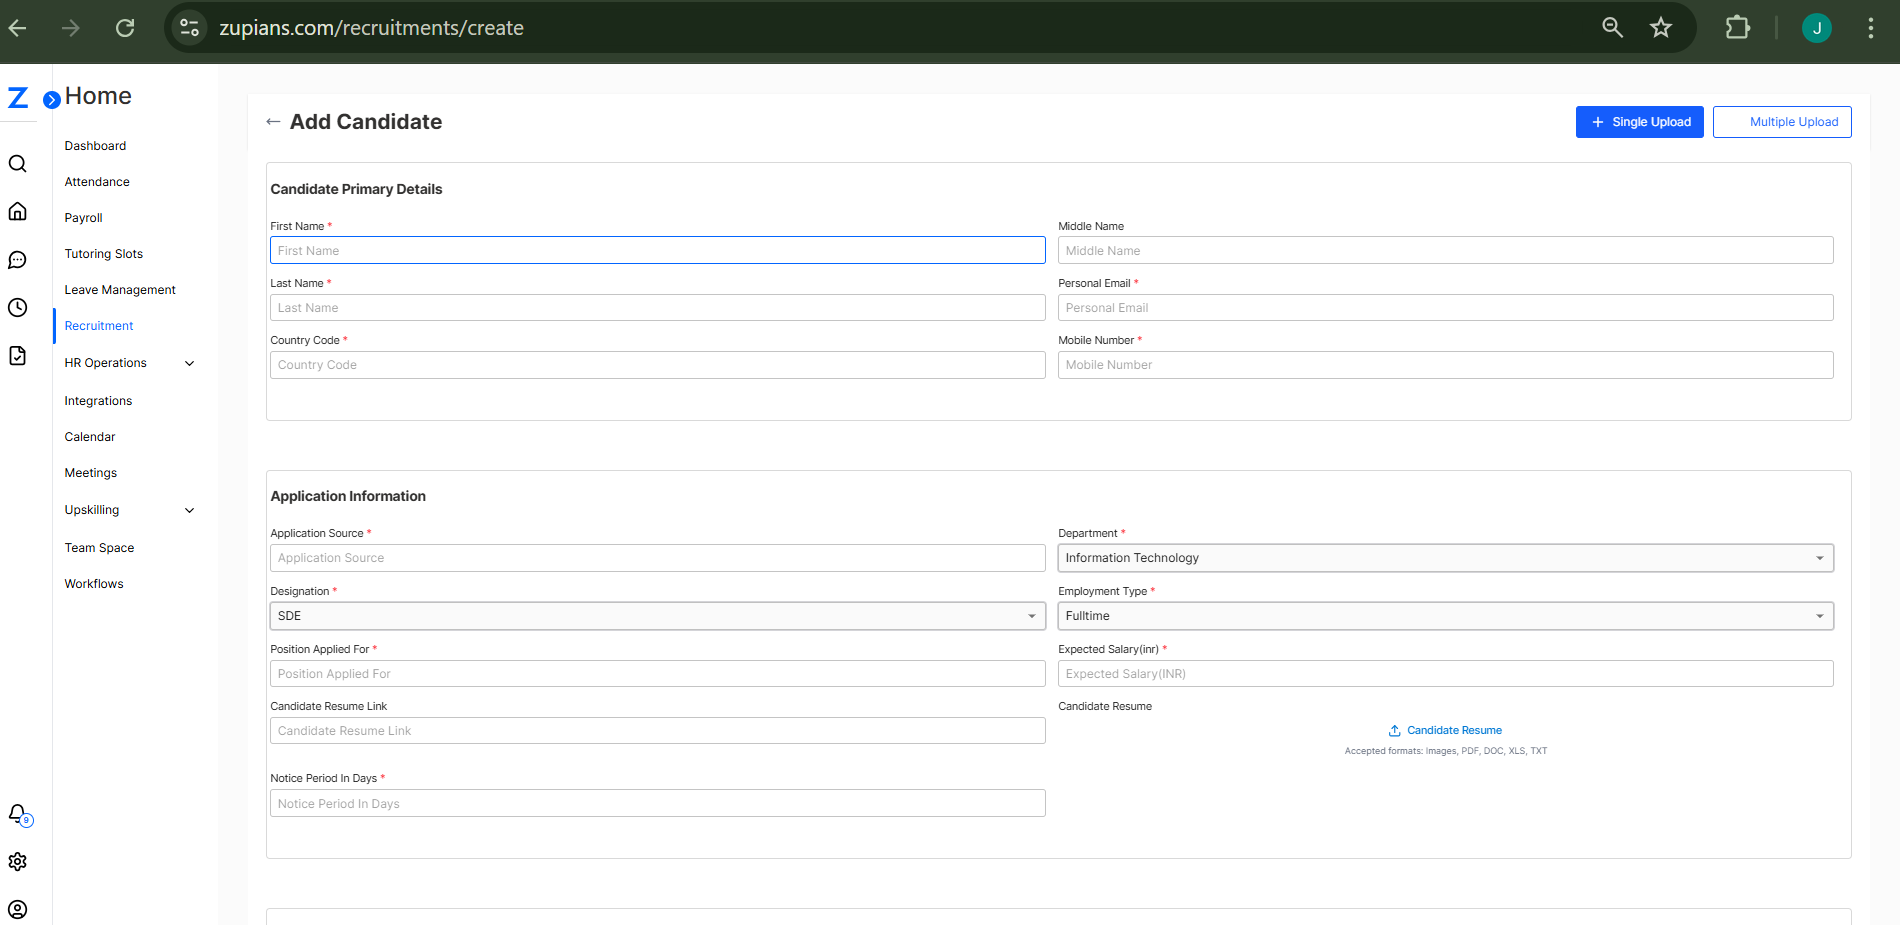1900x925 pixels.
Task: Click the clock icon in sidebar
Action: 18,308
